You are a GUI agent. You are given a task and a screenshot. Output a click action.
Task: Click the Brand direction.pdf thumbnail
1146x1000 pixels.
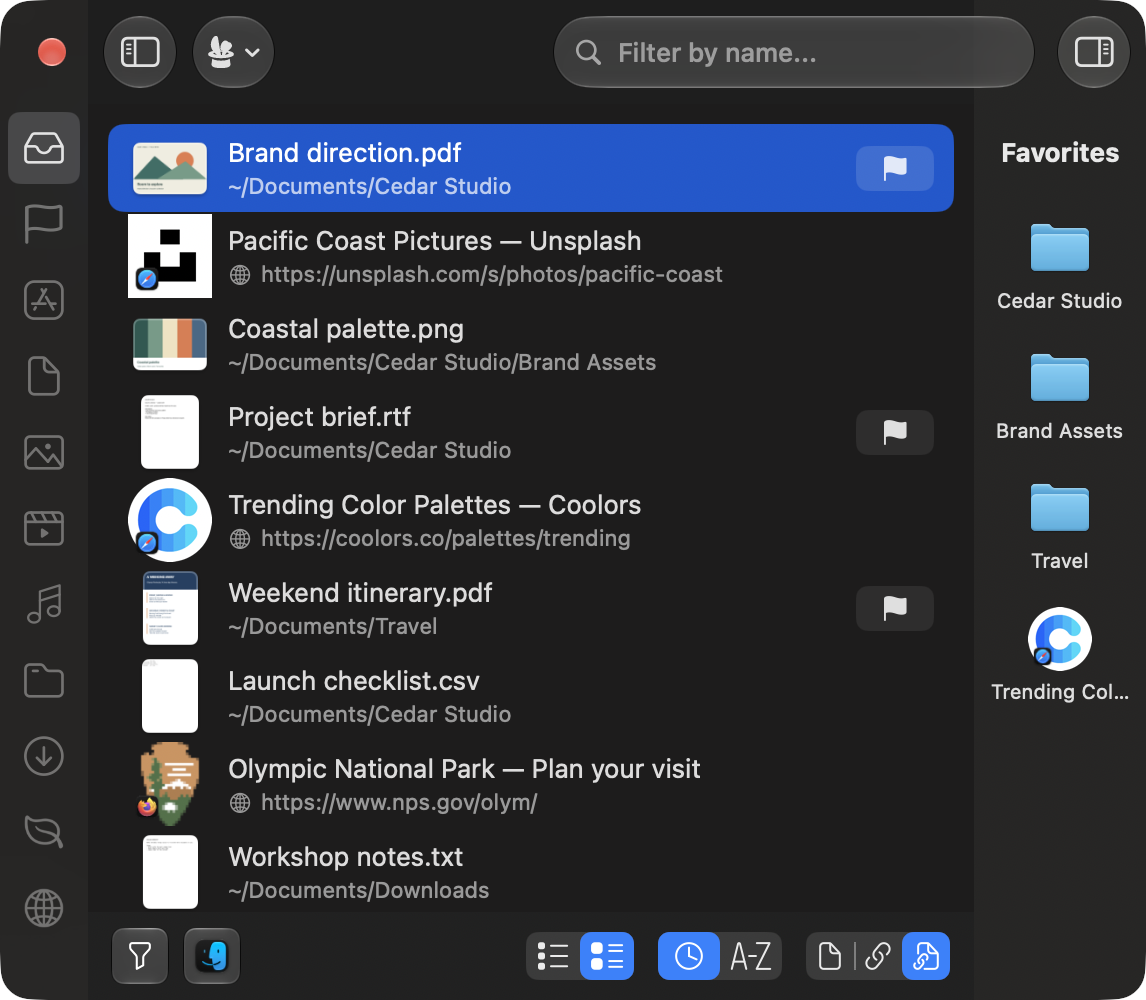coord(170,168)
